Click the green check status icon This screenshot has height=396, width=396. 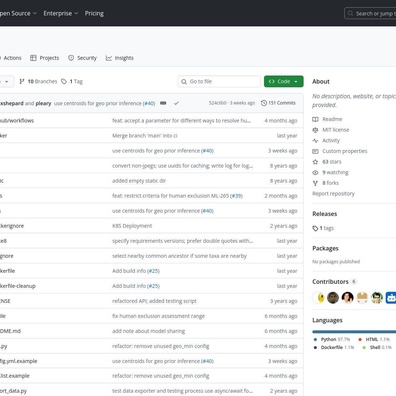[176, 103]
